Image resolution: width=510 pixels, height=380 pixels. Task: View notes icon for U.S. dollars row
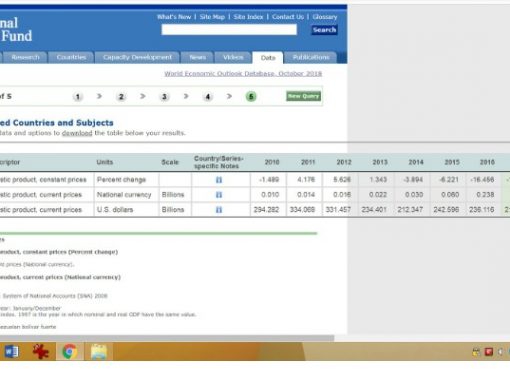[219, 210]
